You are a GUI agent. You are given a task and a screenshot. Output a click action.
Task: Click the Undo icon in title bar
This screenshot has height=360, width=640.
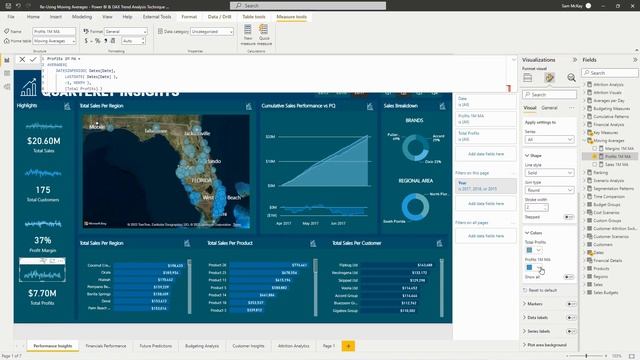coord(18,6)
